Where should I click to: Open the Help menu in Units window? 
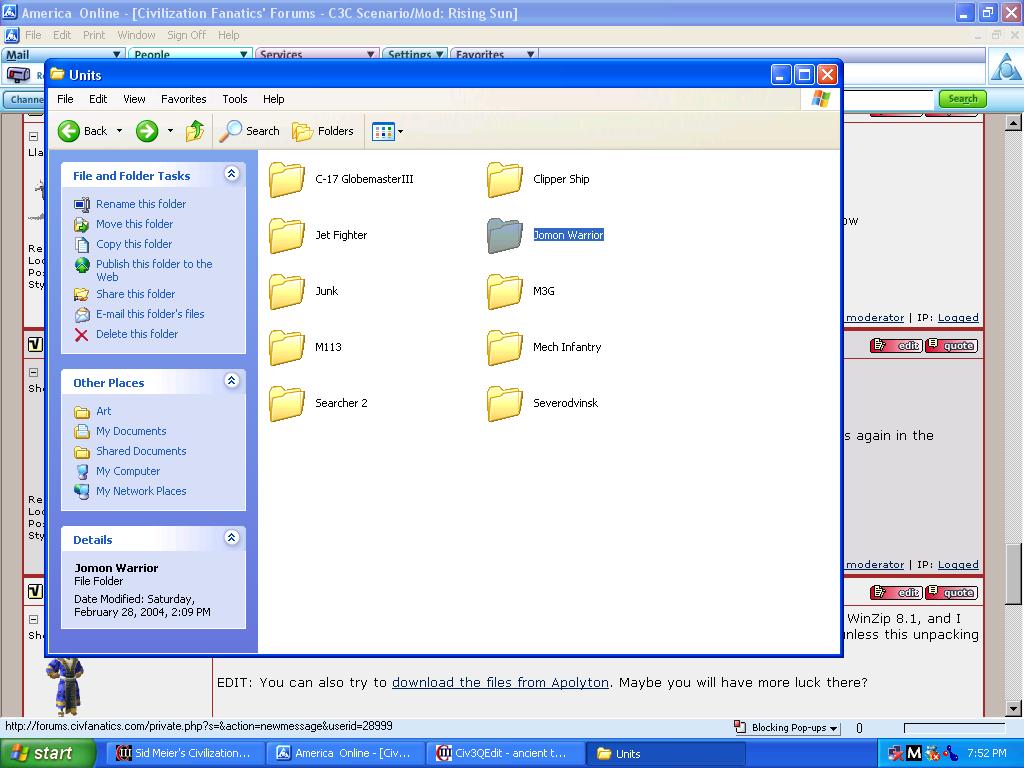click(x=274, y=99)
